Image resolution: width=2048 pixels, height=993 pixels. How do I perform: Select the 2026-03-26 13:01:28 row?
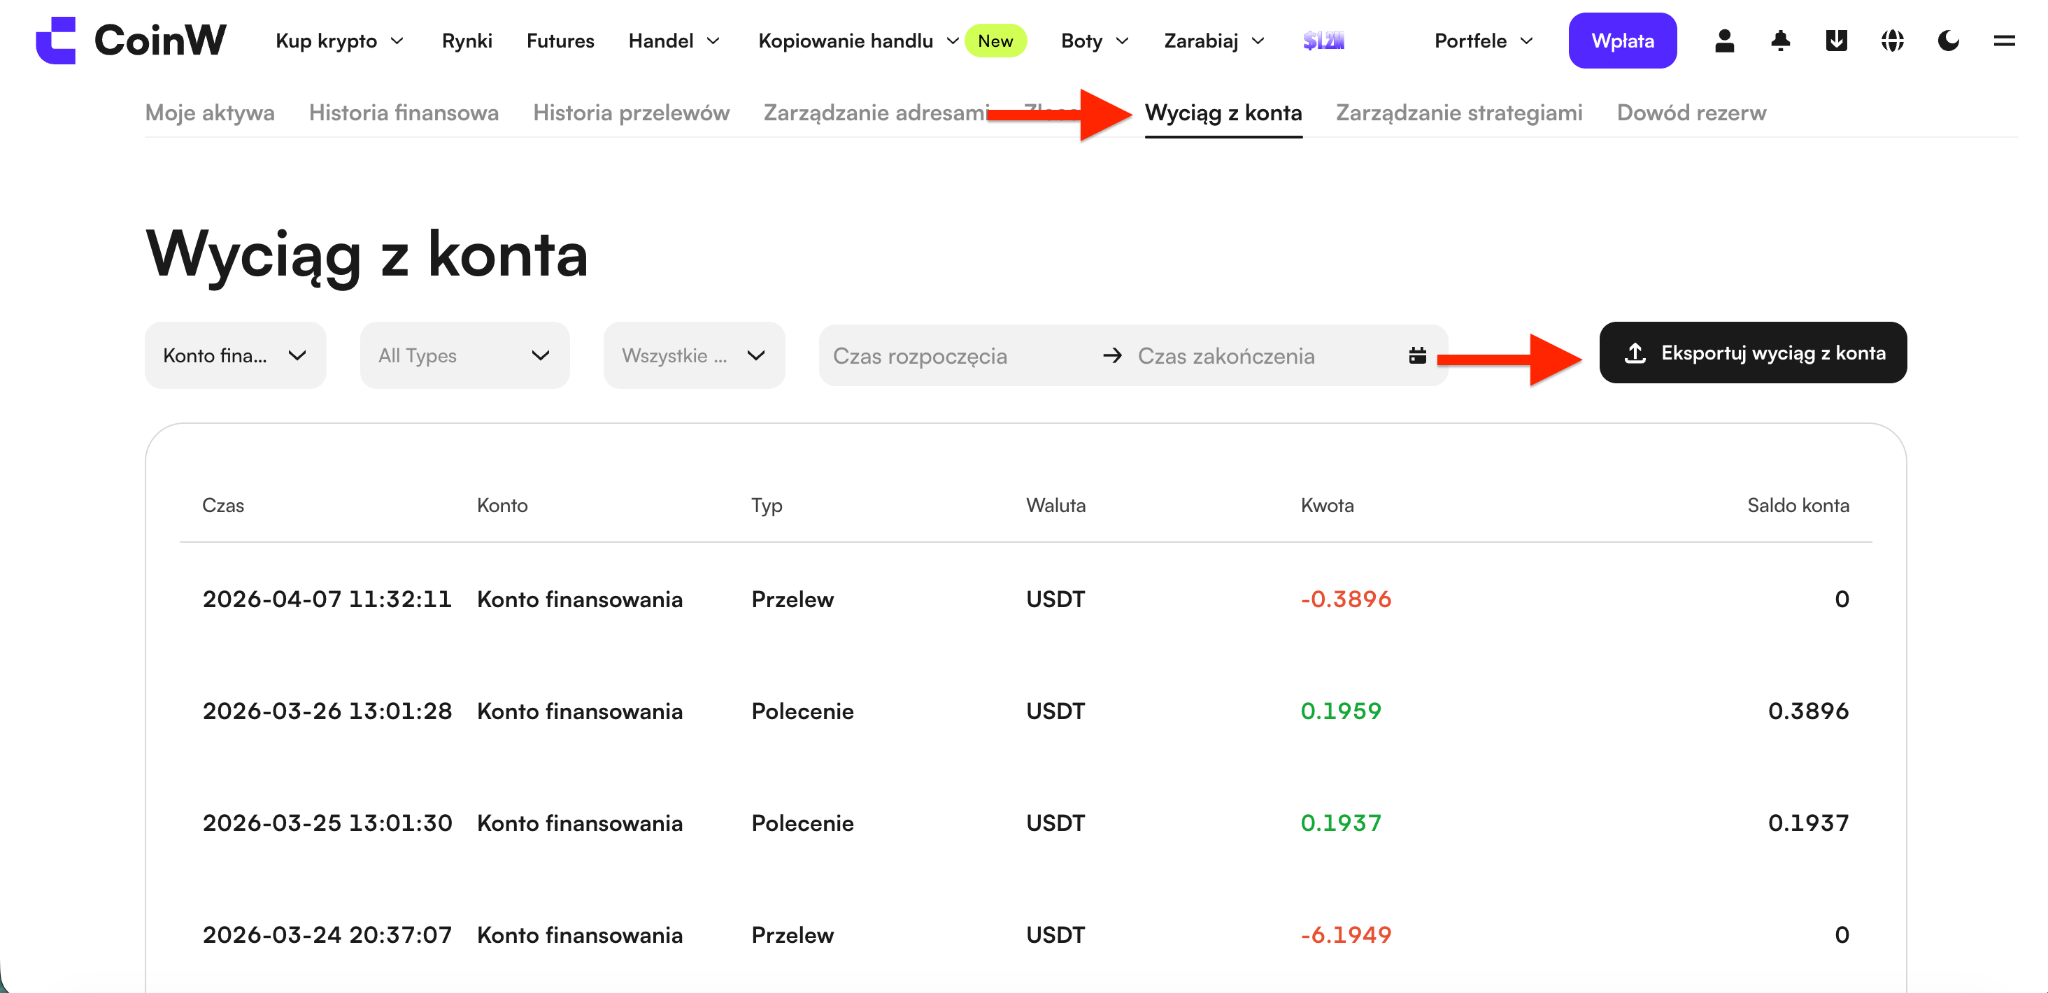1026,711
